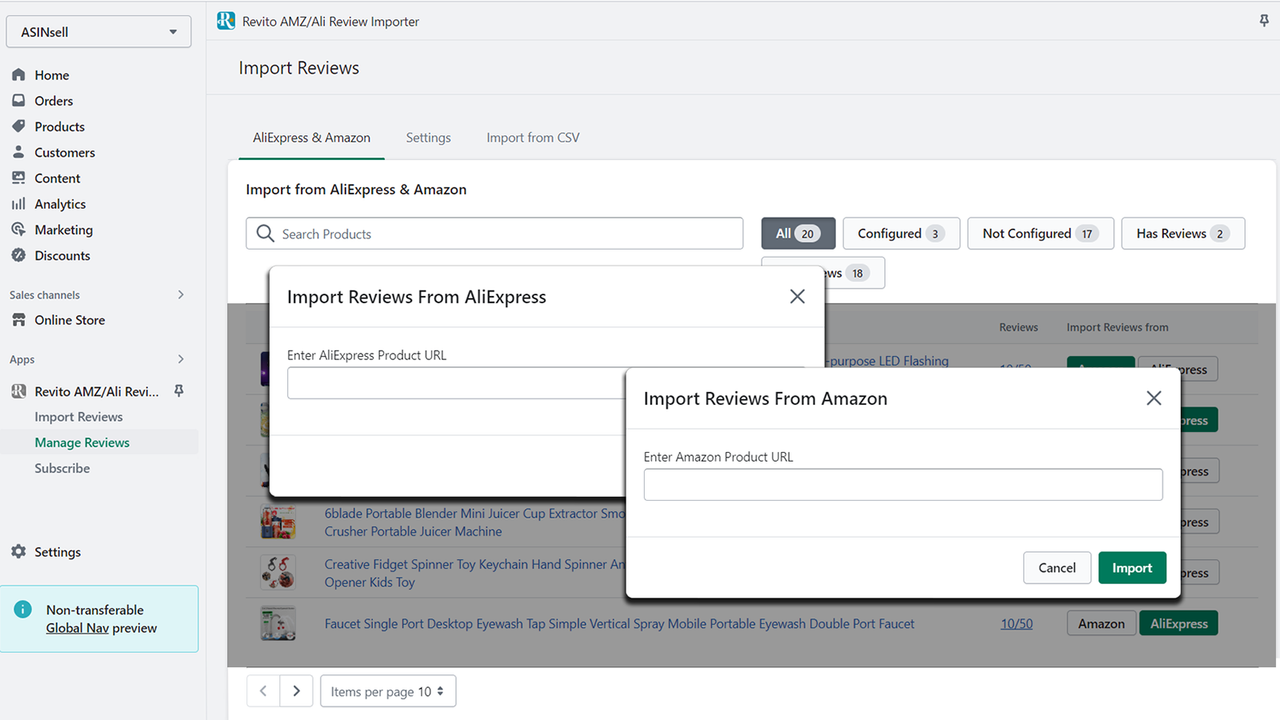Open the Items per page selector
The height and width of the screenshot is (720, 1280).
tap(388, 691)
